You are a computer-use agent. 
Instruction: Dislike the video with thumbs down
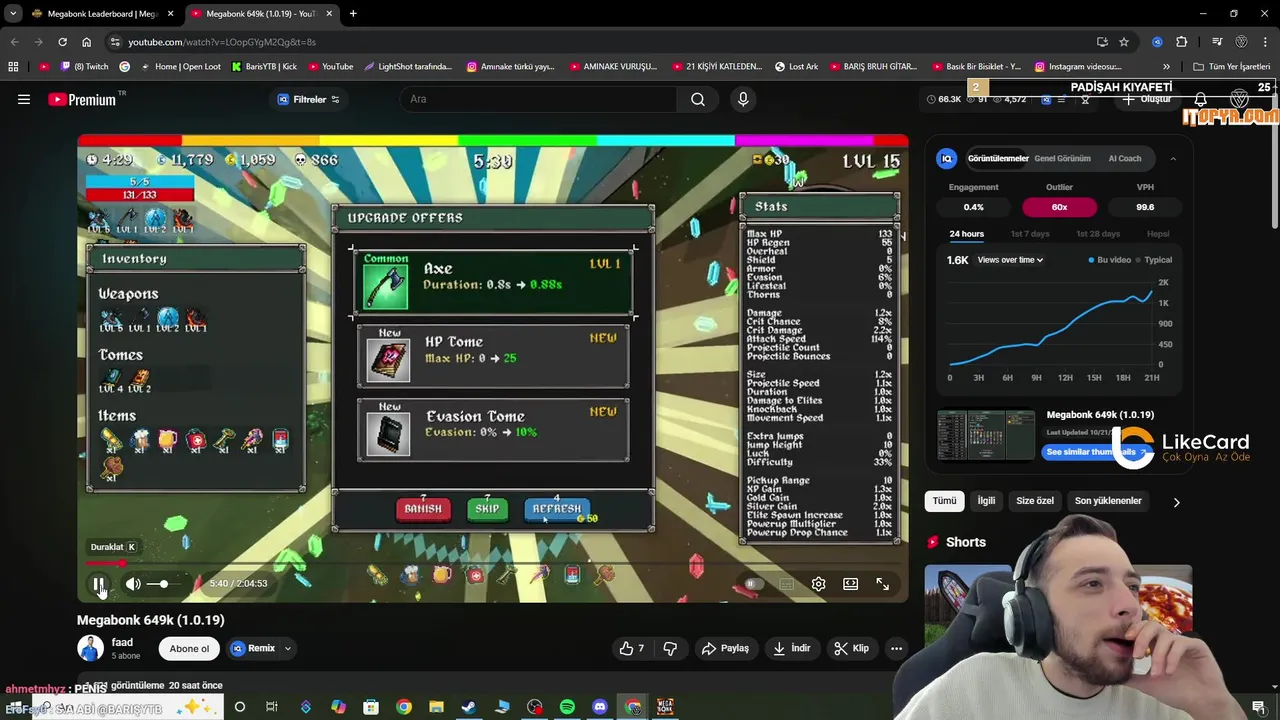[x=670, y=648]
